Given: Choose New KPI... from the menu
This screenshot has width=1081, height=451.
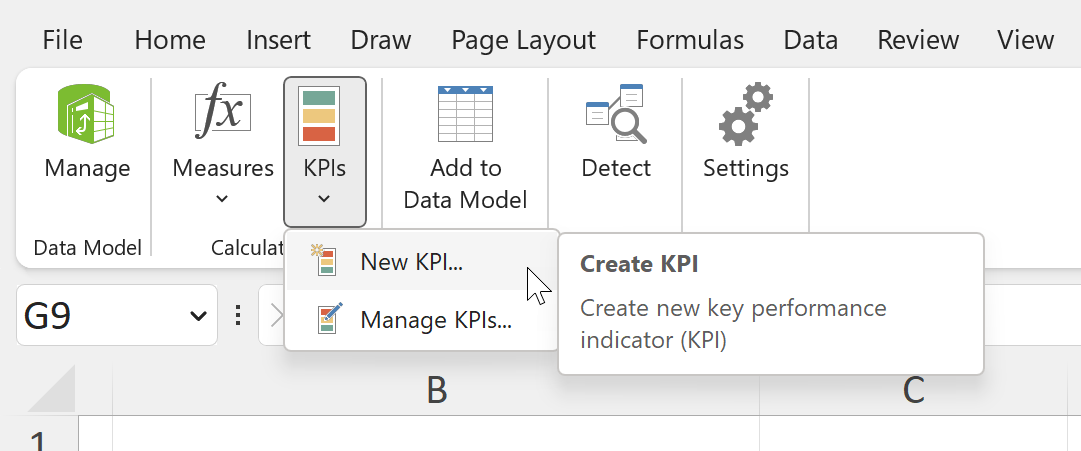Looking at the screenshot, I should pos(412,262).
